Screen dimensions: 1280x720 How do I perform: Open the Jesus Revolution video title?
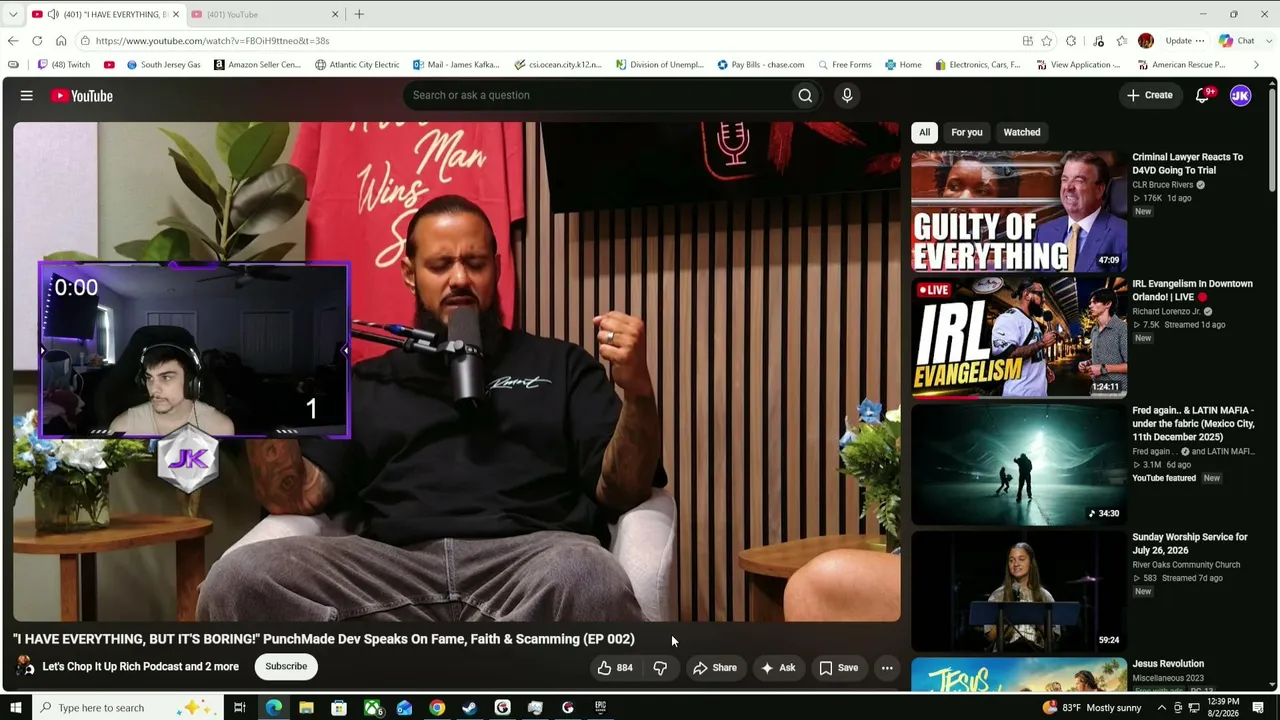1168,664
